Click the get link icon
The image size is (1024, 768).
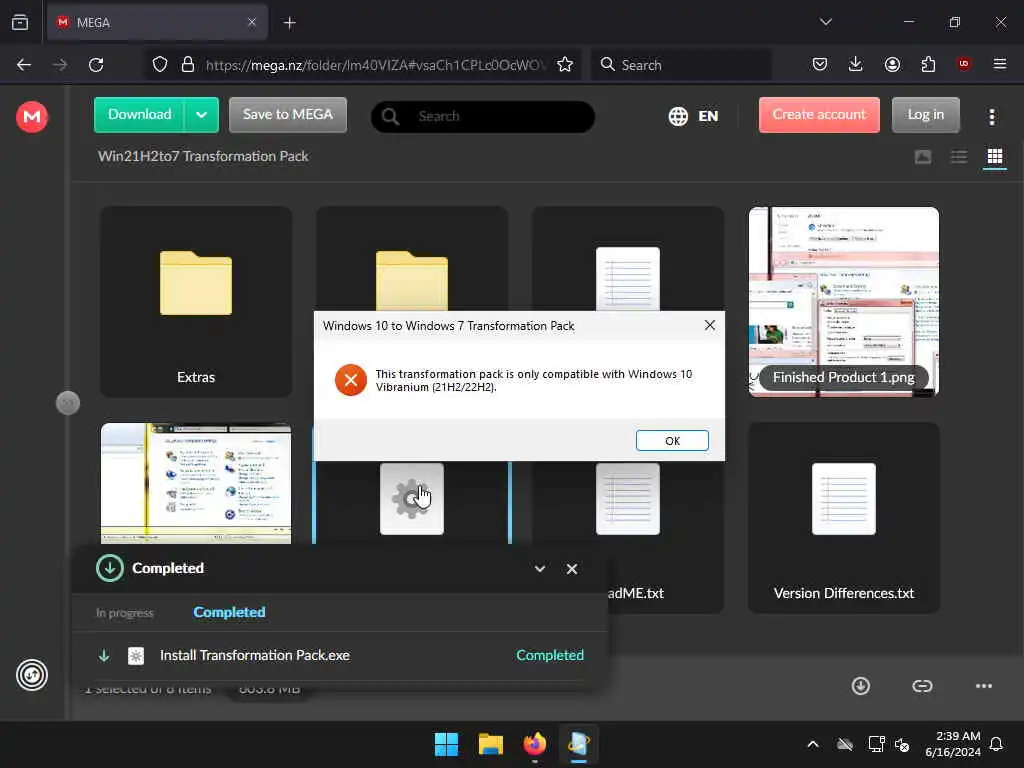(922, 686)
